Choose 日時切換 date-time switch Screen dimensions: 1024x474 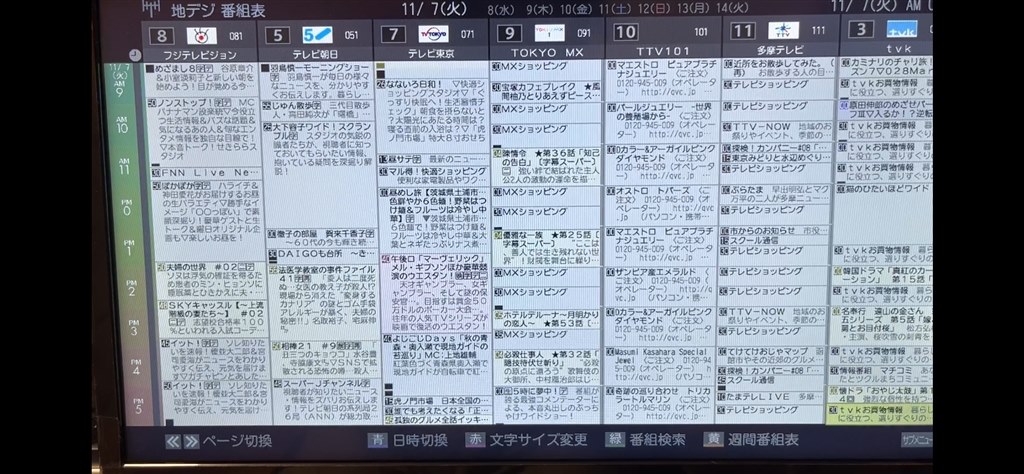click(x=419, y=441)
